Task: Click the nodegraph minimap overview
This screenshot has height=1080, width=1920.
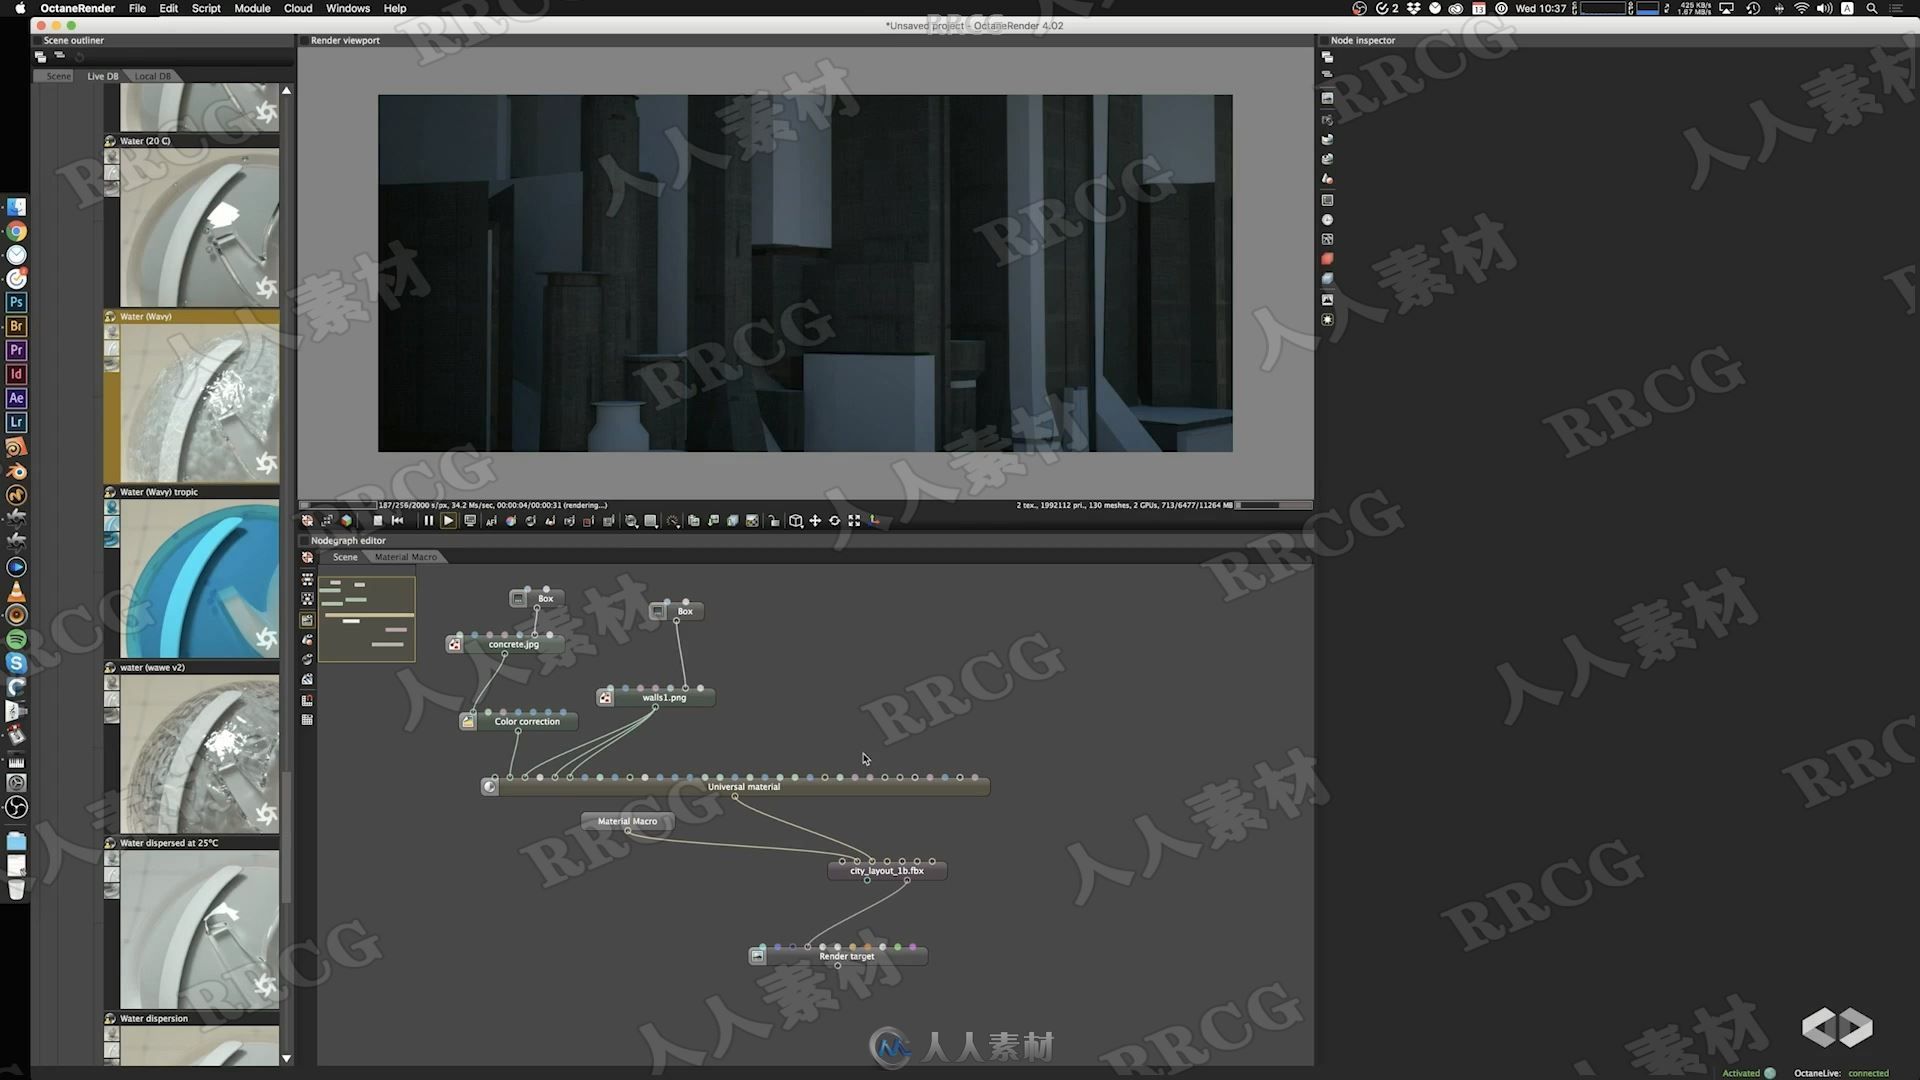Action: coord(367,618)
